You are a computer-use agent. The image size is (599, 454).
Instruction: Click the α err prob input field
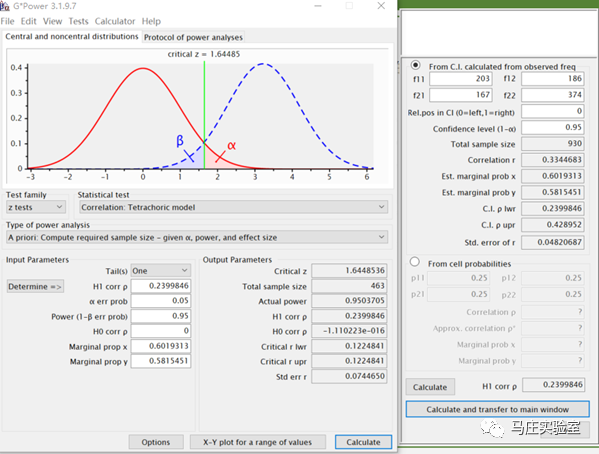click(160, 301)
